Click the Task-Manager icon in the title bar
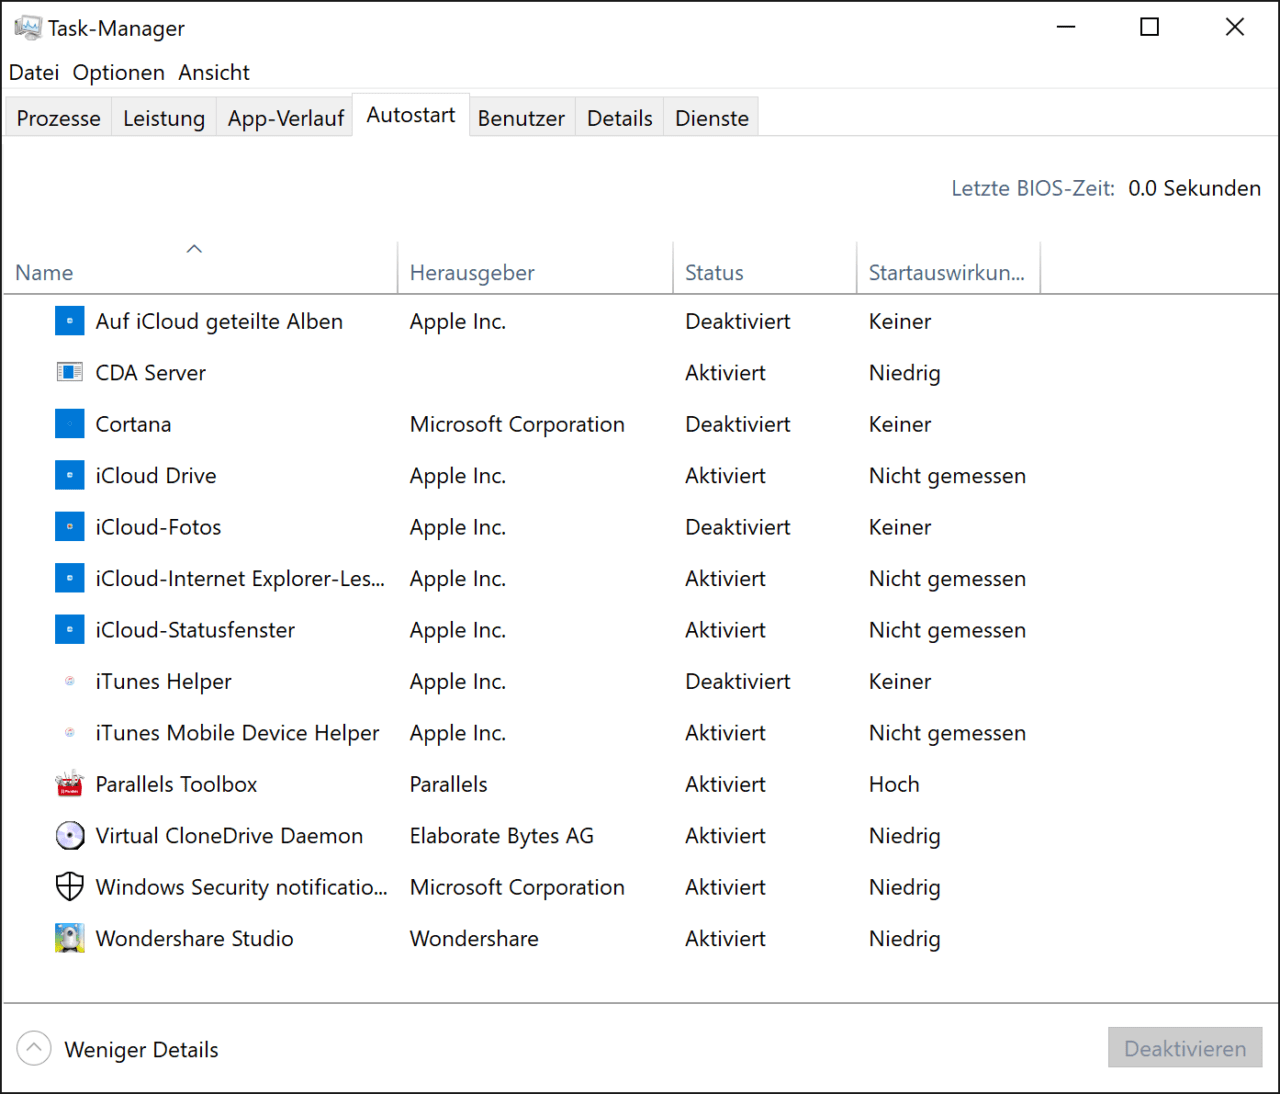The height and width of the screenshot is (1094, 1280). tap(28, 27)
